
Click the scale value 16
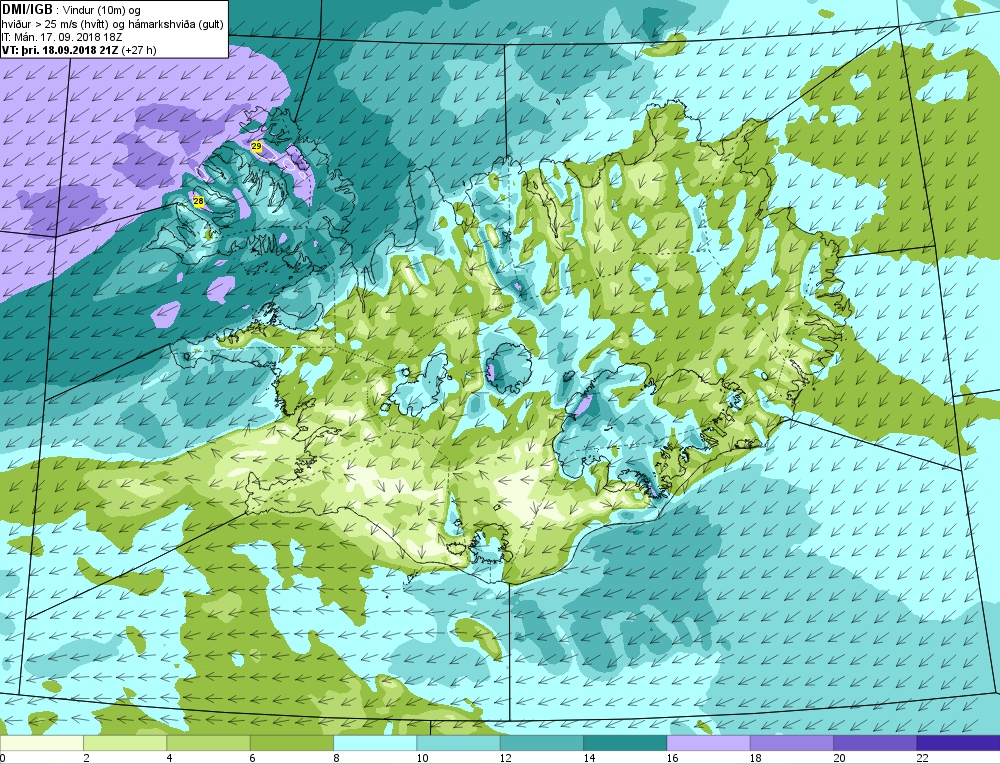point(672,758)
